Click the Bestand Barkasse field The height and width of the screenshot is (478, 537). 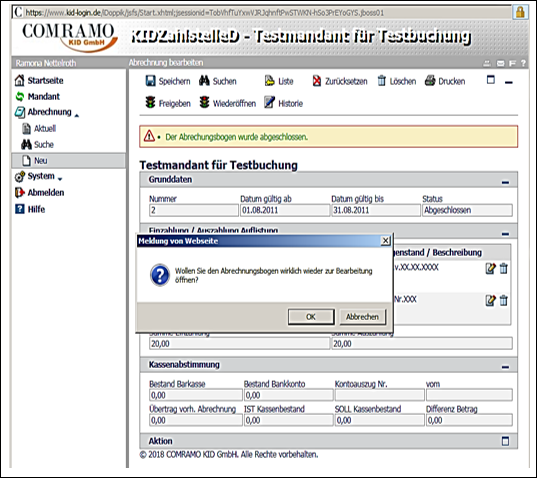pos(196,395)
